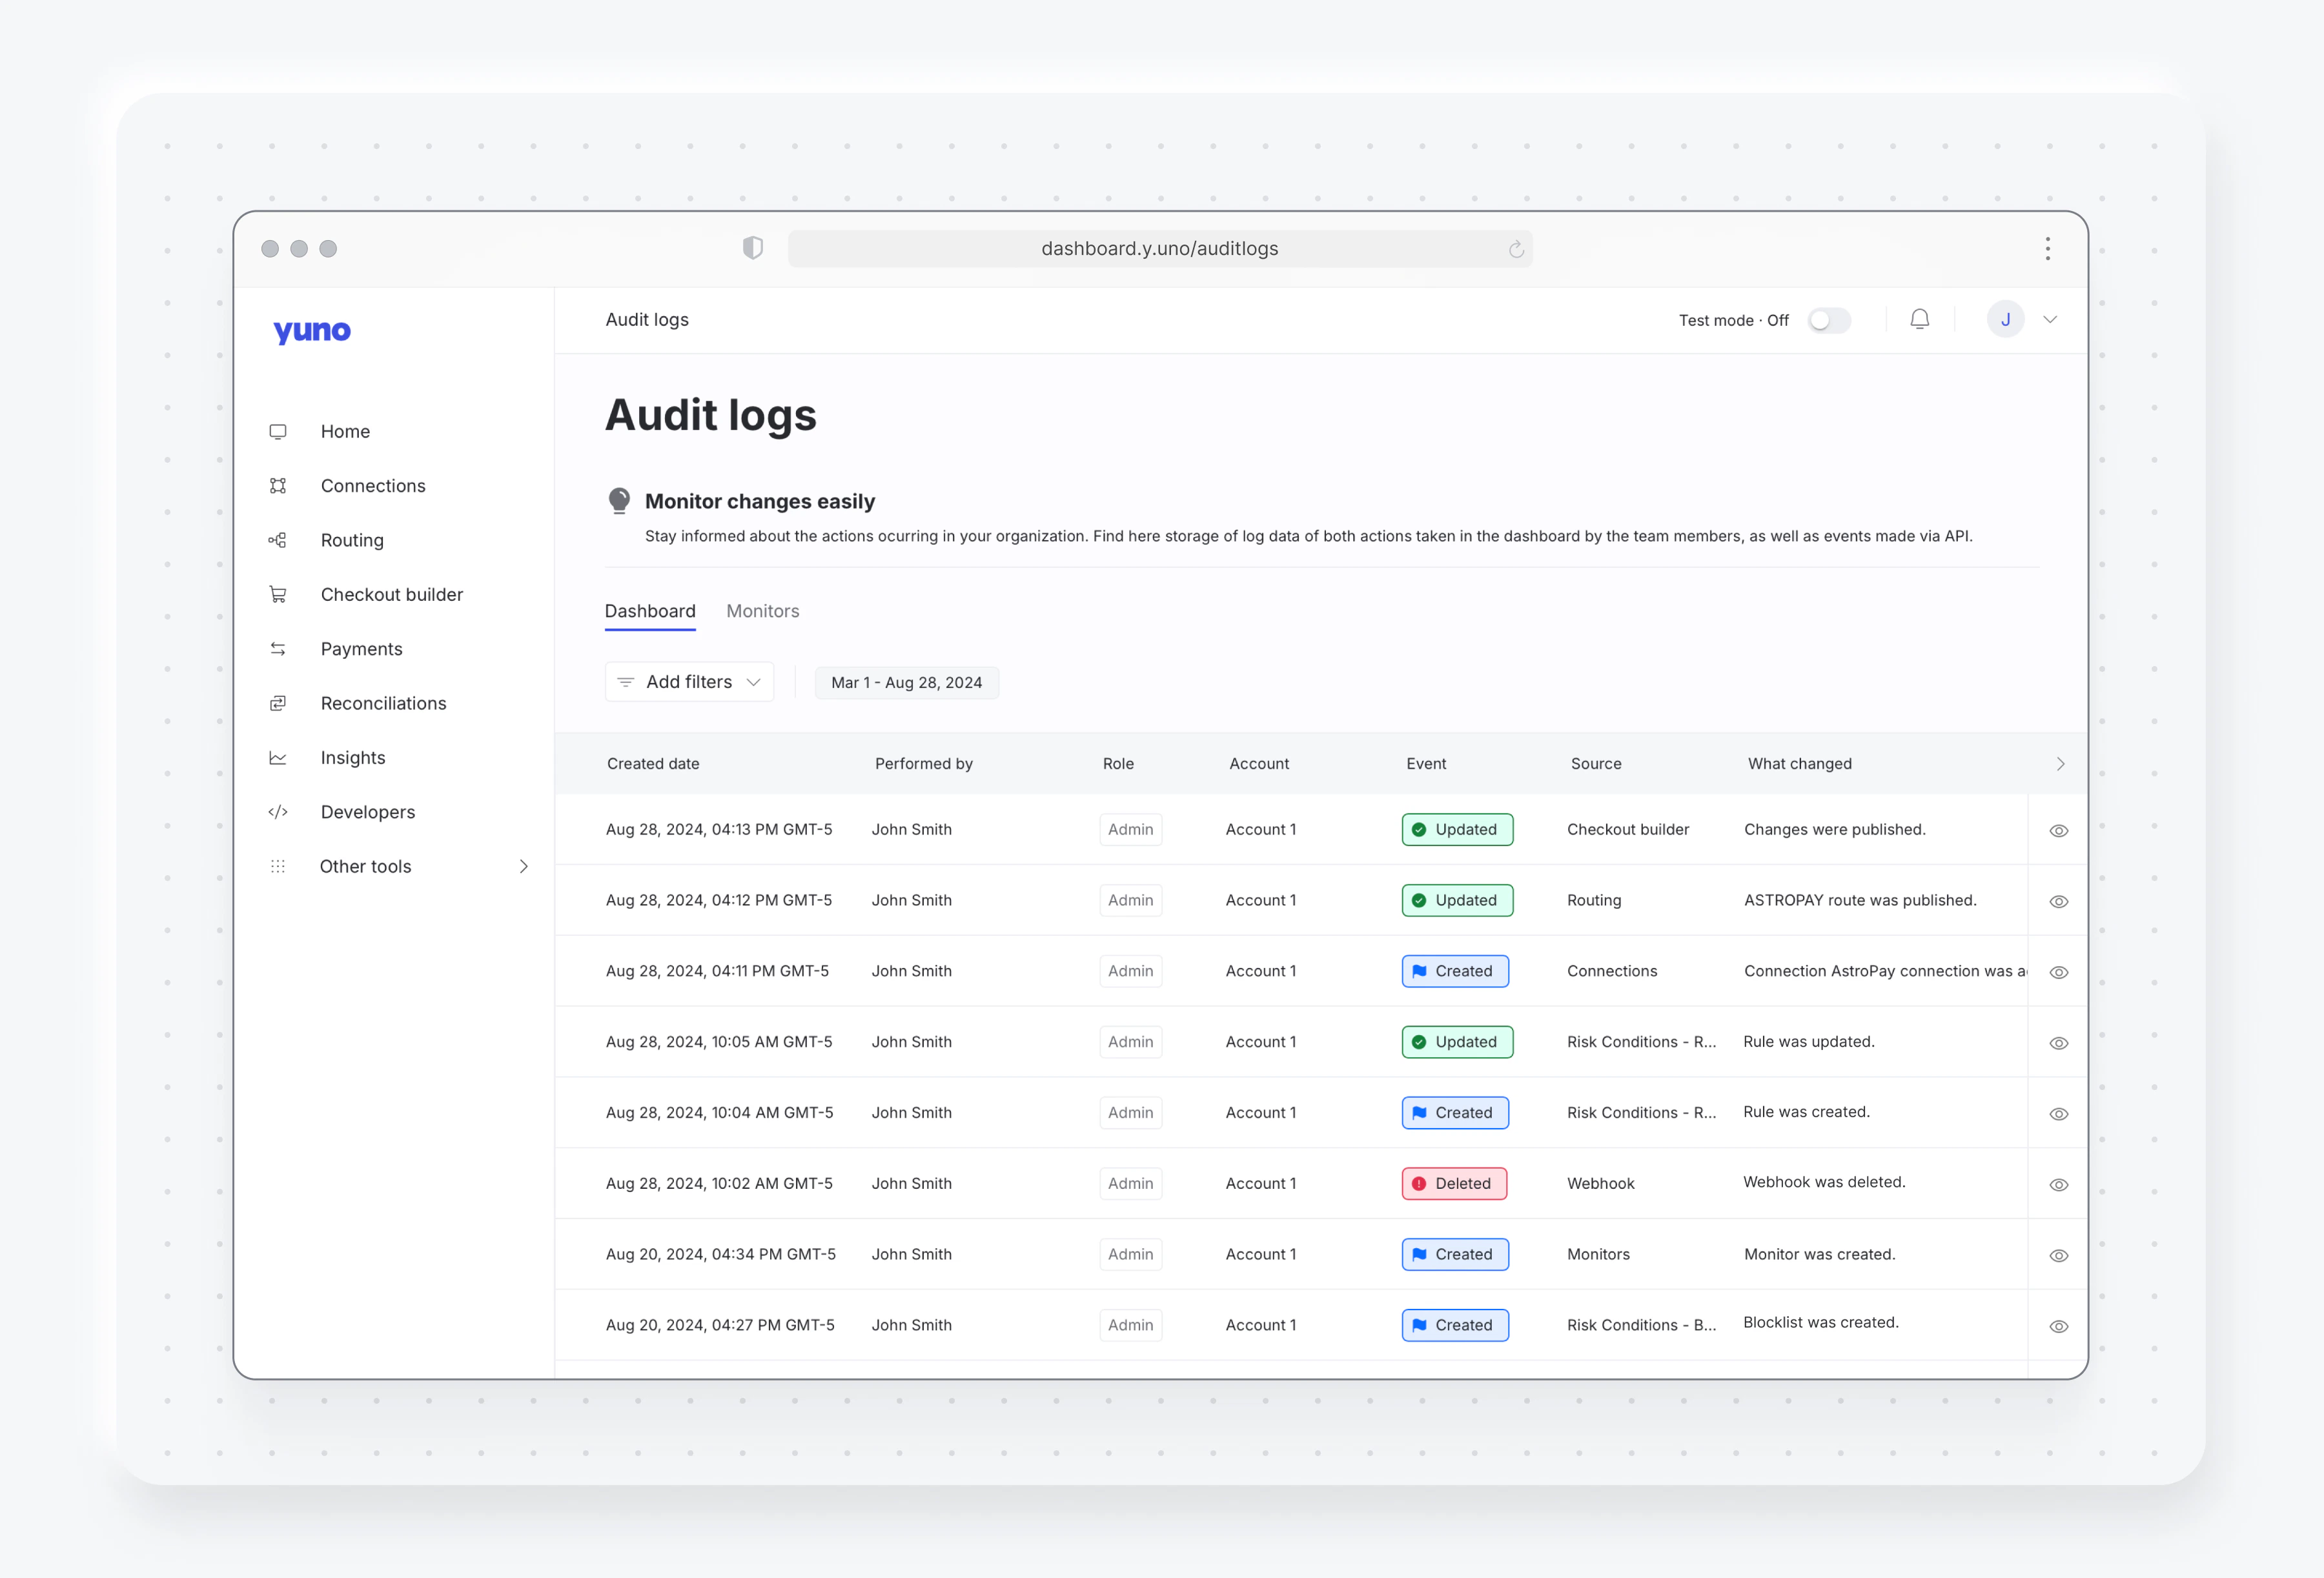This screenshot has width=2324, height=1578.
Task: Open the Add filters dropdown
Action: 689,682
